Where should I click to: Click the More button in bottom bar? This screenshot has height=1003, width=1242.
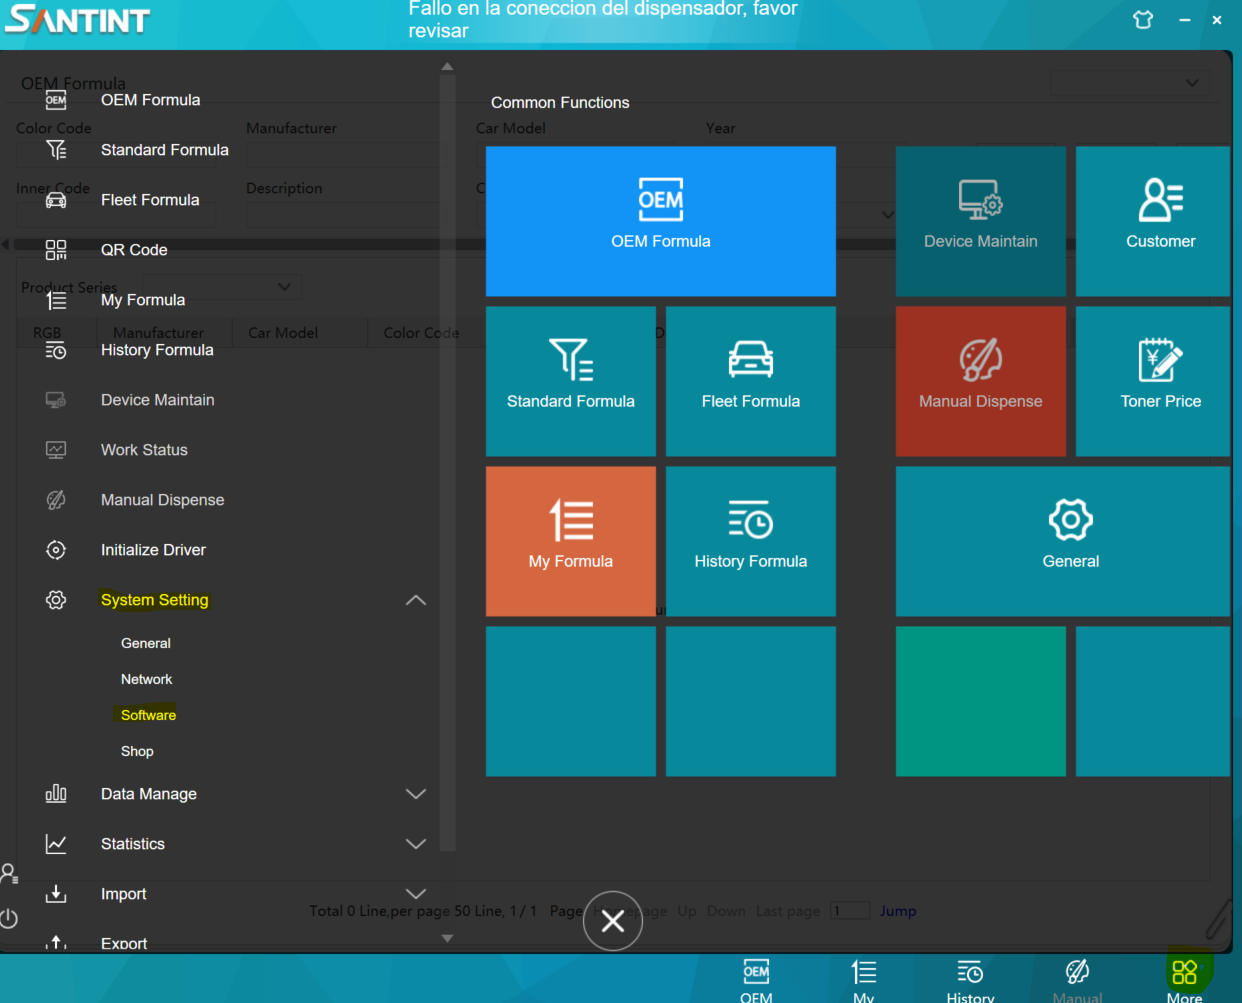1184,980
